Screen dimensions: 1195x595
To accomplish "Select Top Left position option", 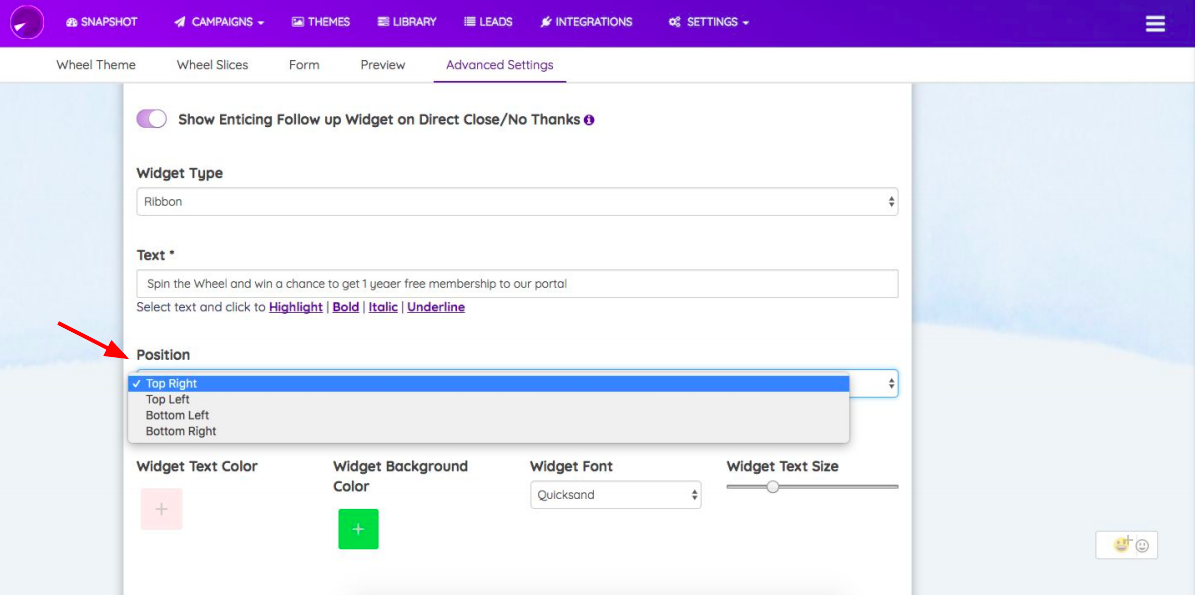I will [489, 399].
